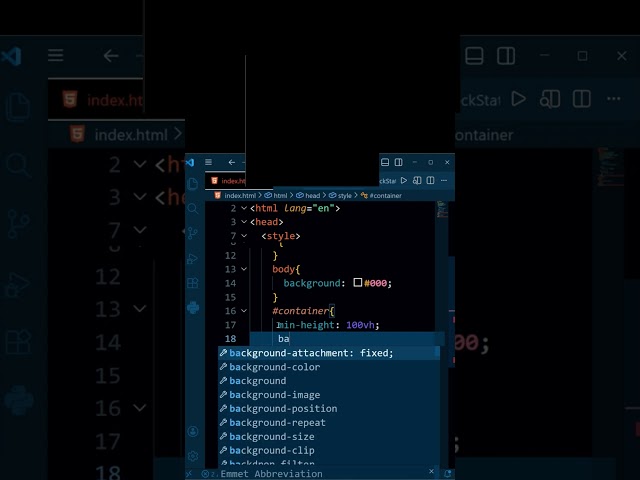Choose the background-attachment: fixed; suggestion
This screenshot has height=480, width=640.
(329, 353)
